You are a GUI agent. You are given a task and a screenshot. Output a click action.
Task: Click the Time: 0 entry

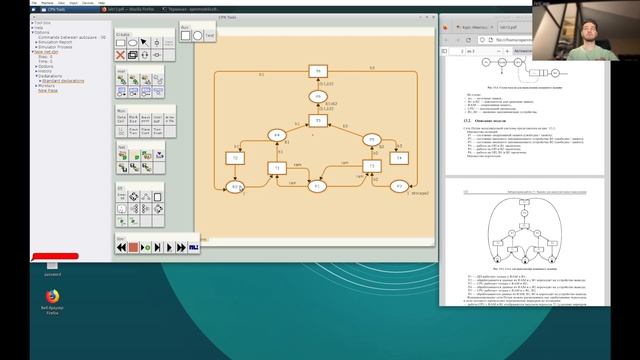point(45,62)
